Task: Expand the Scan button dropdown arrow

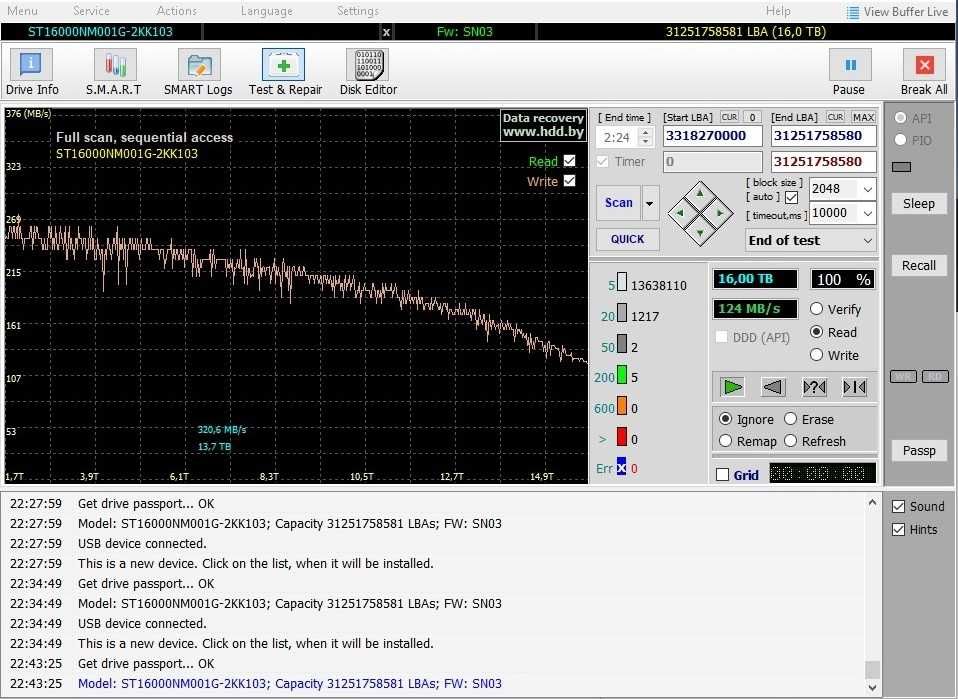Action: click(650, 203)
